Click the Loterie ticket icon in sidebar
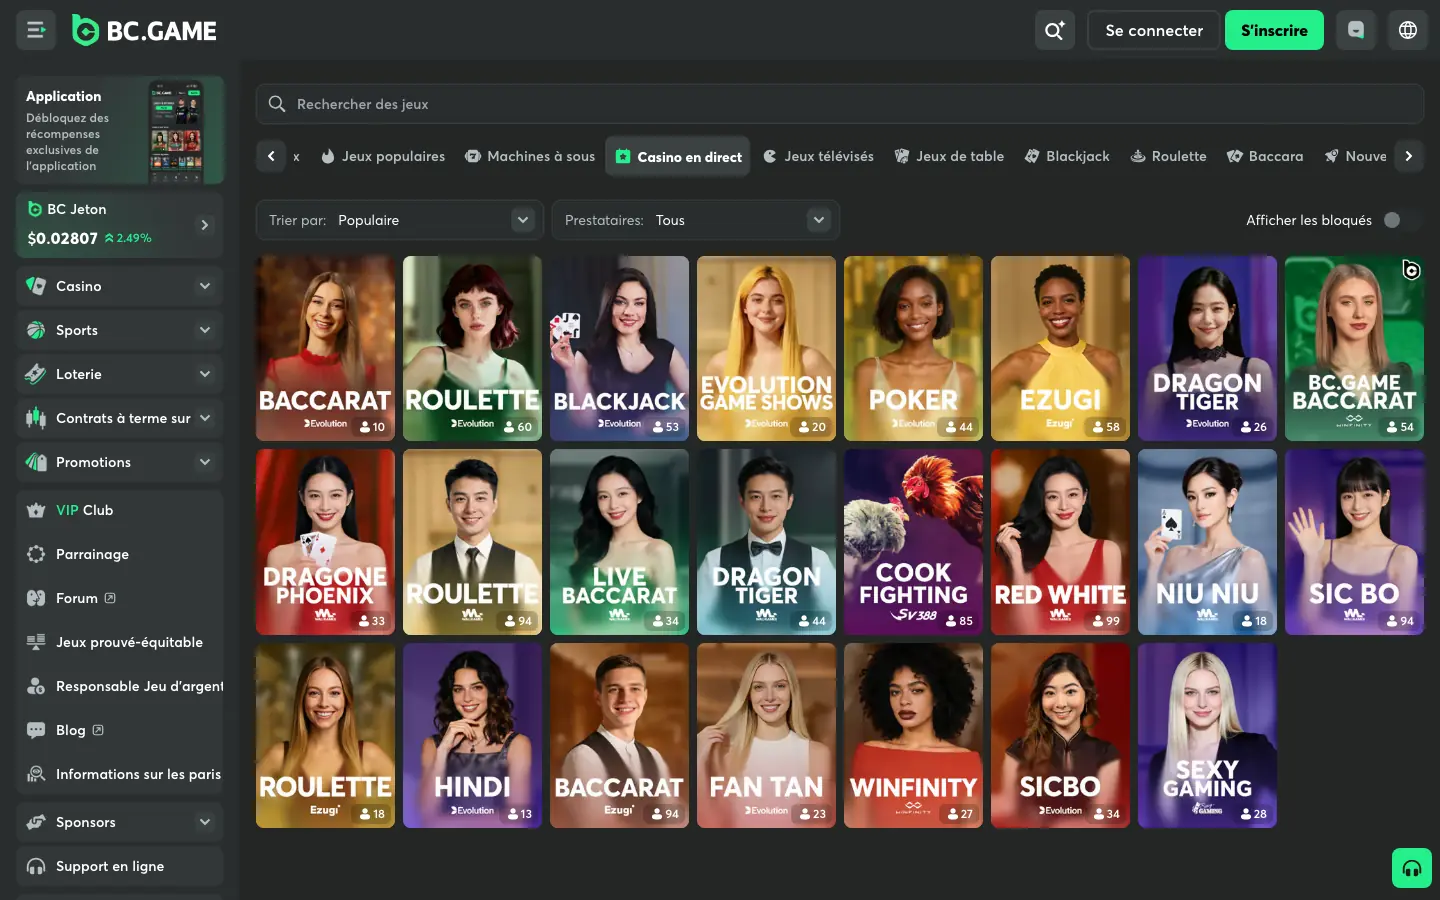Image resolution: width=1440 pixels, height=900 pixels. pos(36,374)
